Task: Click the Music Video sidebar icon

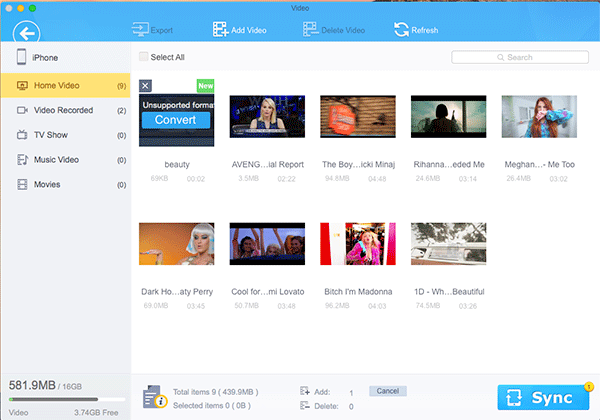Action: tap(22, 160)
